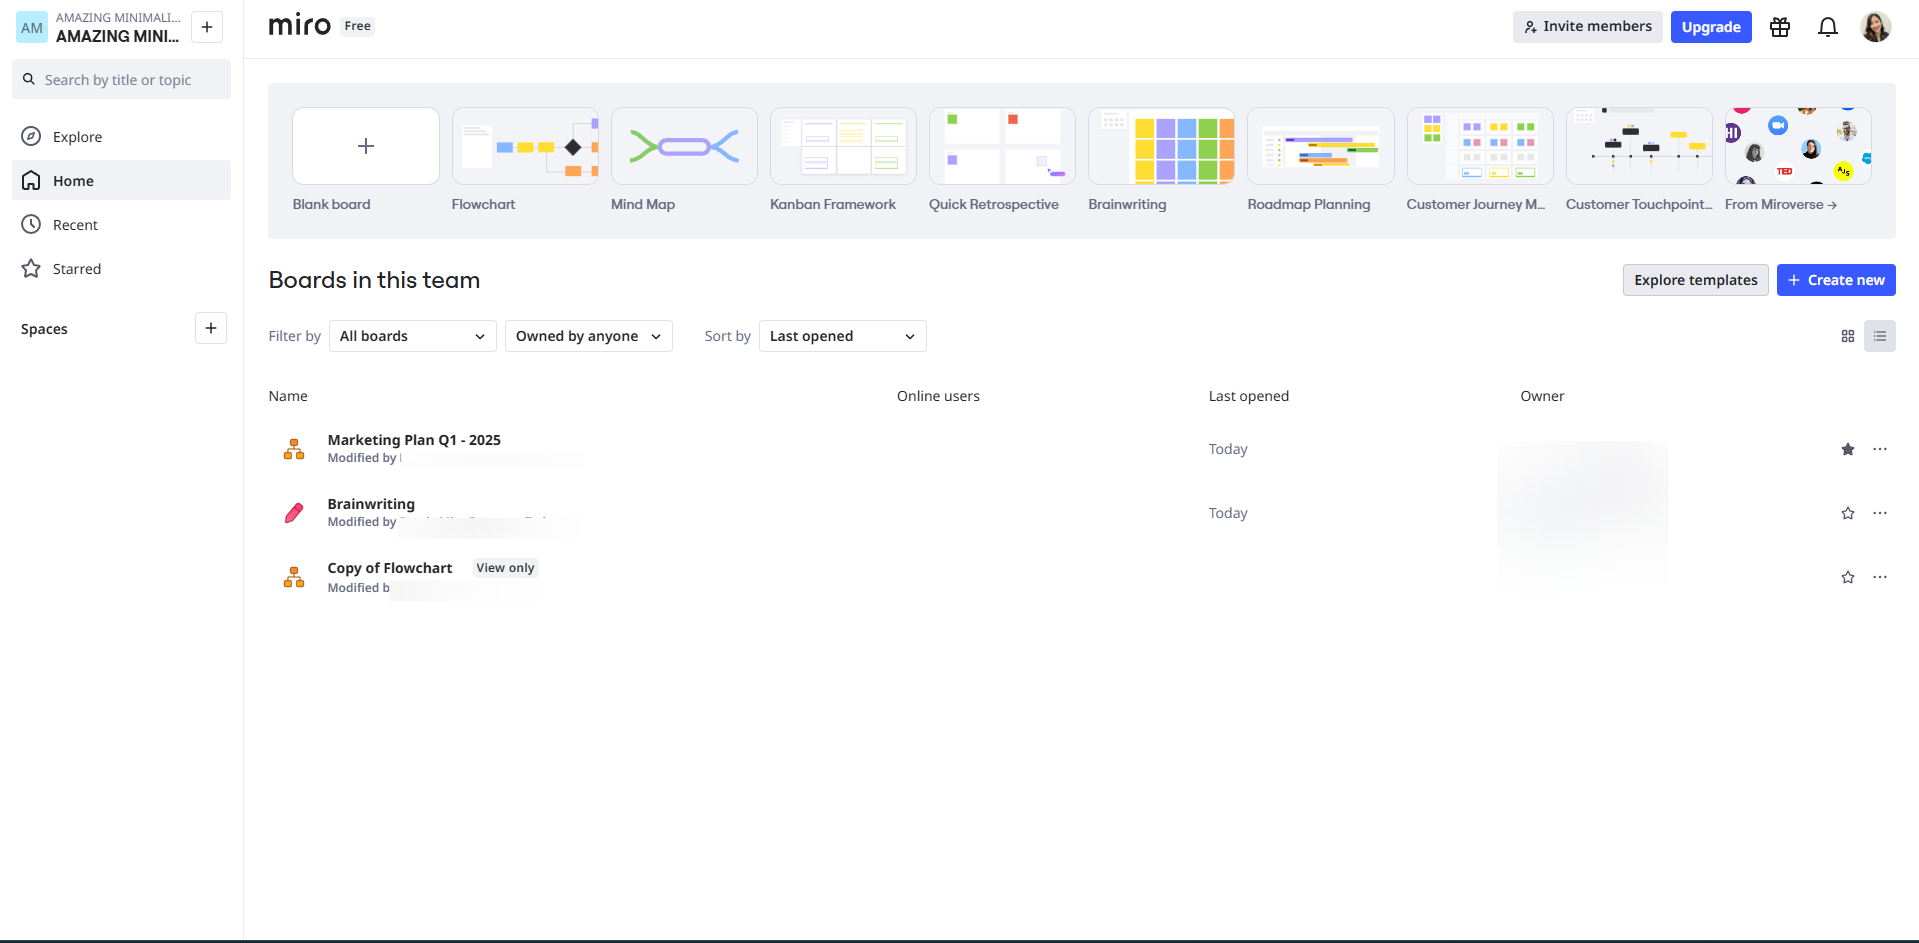
Task: Open Recent boards in sidebar
Action: [x=121, y=225]
